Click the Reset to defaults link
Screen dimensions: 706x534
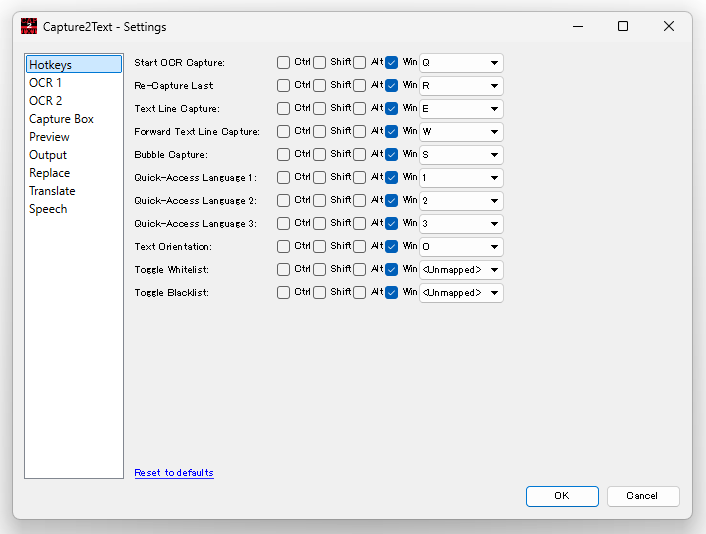[x=174, y=473]
